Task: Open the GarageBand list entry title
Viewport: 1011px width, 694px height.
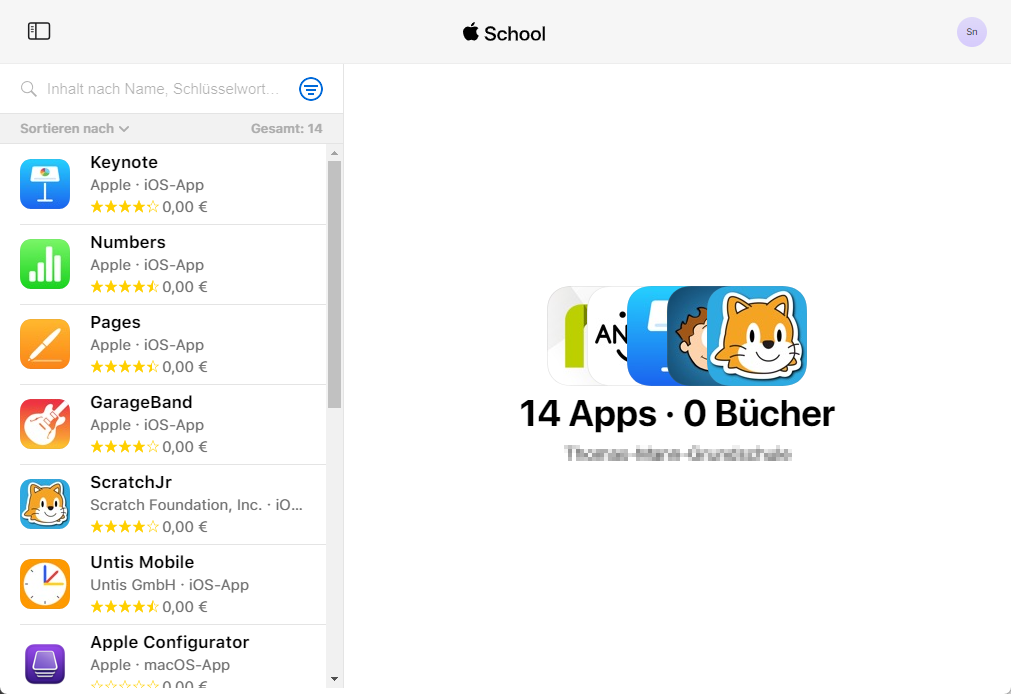Action: tap(141, 402)
